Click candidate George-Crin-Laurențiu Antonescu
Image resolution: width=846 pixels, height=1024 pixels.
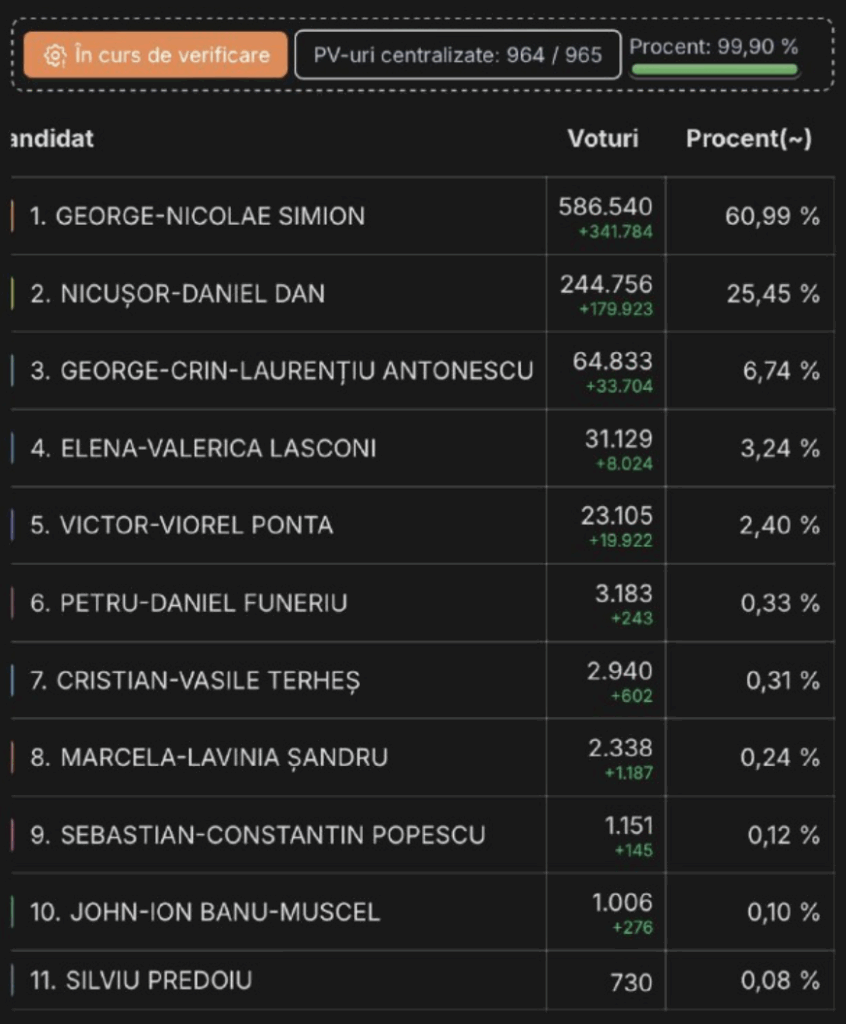pos(282,371)
